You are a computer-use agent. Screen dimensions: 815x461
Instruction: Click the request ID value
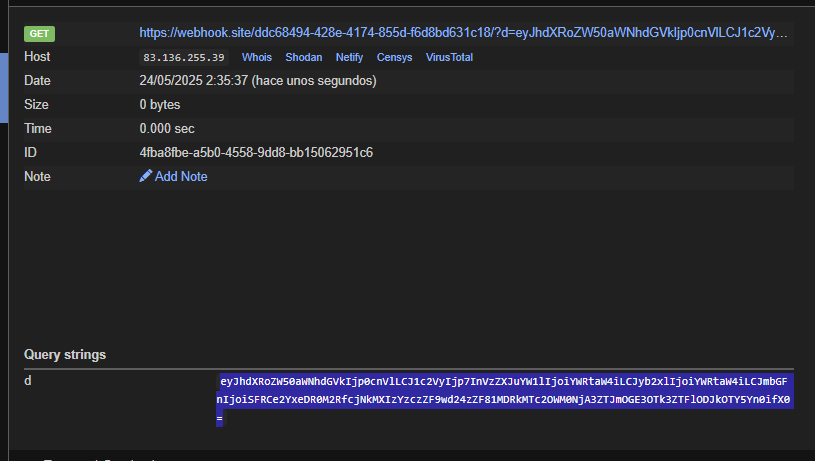(x=256, y=152)
